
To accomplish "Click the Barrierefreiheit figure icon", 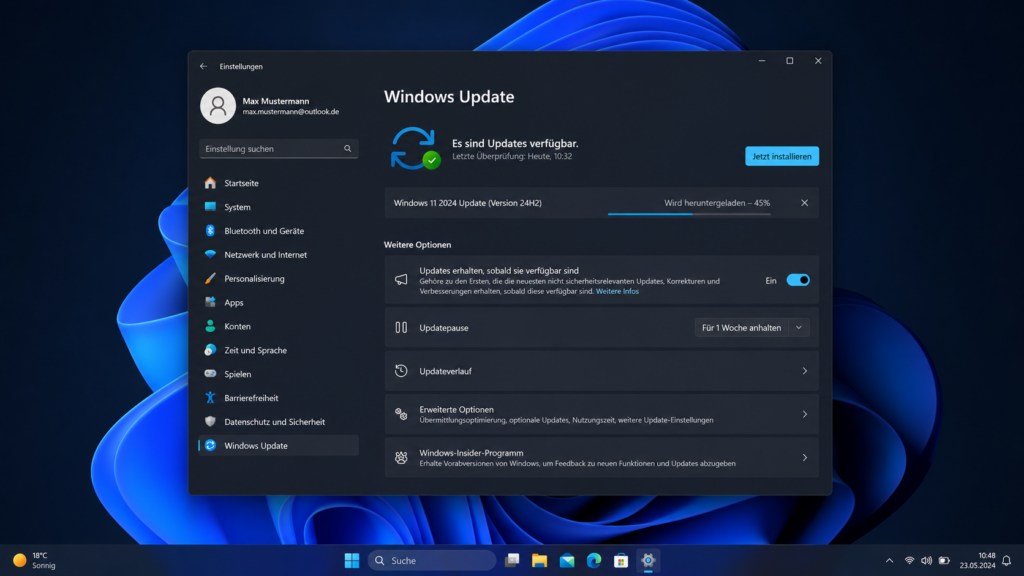I will pos(210,398).
